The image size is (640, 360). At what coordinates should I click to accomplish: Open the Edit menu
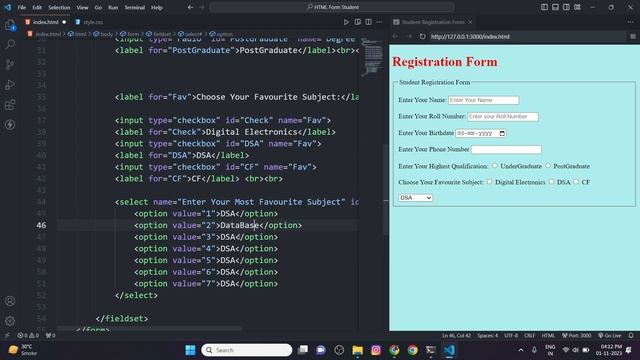[37, 7]
